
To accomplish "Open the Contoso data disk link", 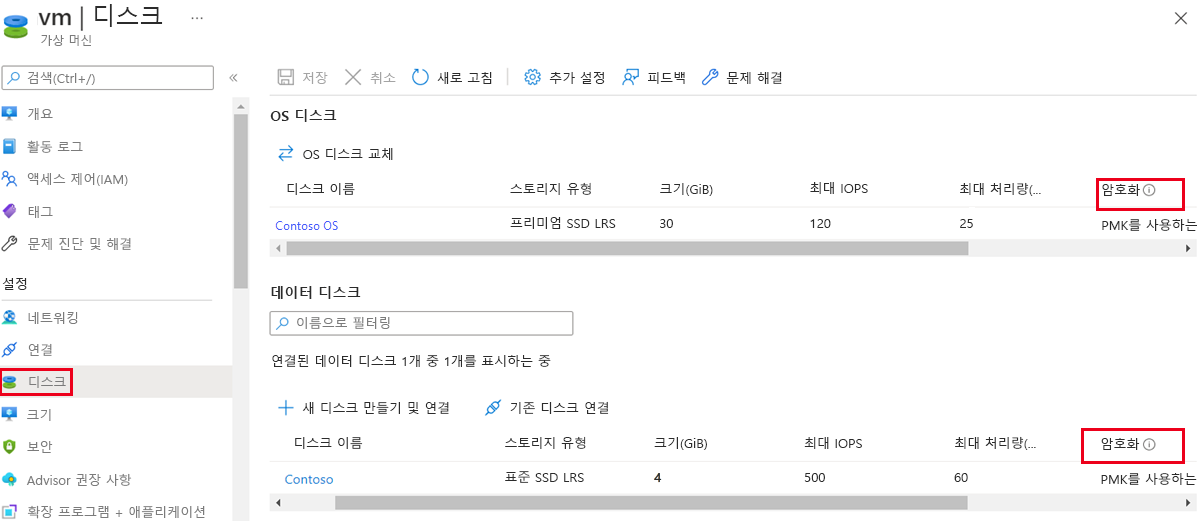I will pos(309,479).
